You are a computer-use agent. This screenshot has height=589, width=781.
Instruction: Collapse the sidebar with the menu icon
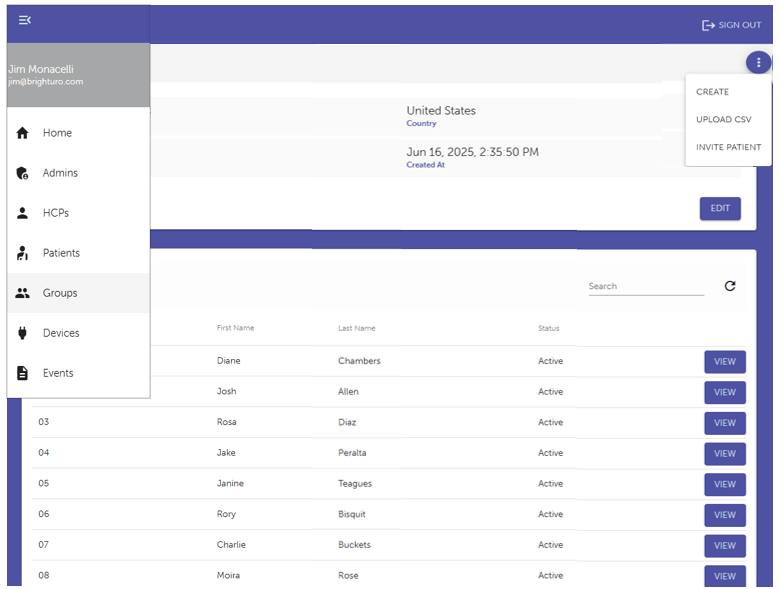(24, 20)
